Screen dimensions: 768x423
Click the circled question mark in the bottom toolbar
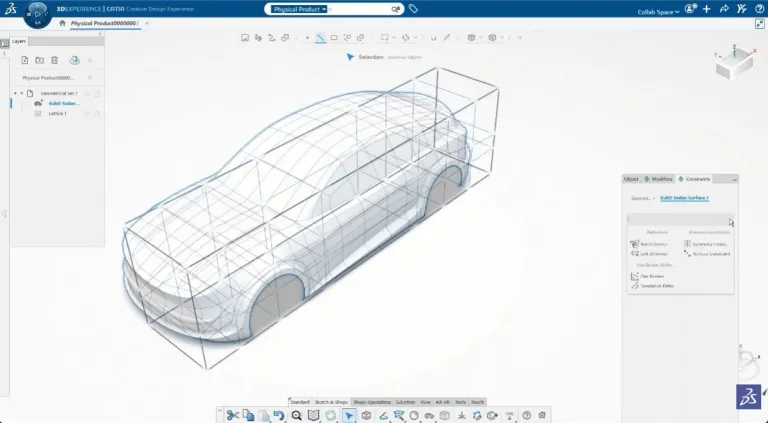[527, 415]
